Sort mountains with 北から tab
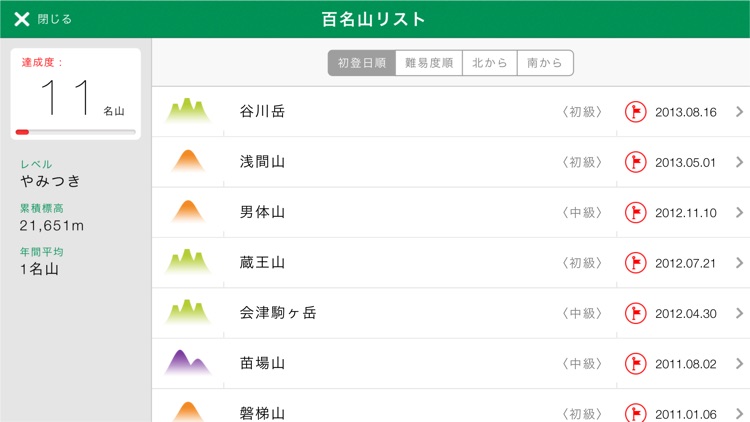 489,63
